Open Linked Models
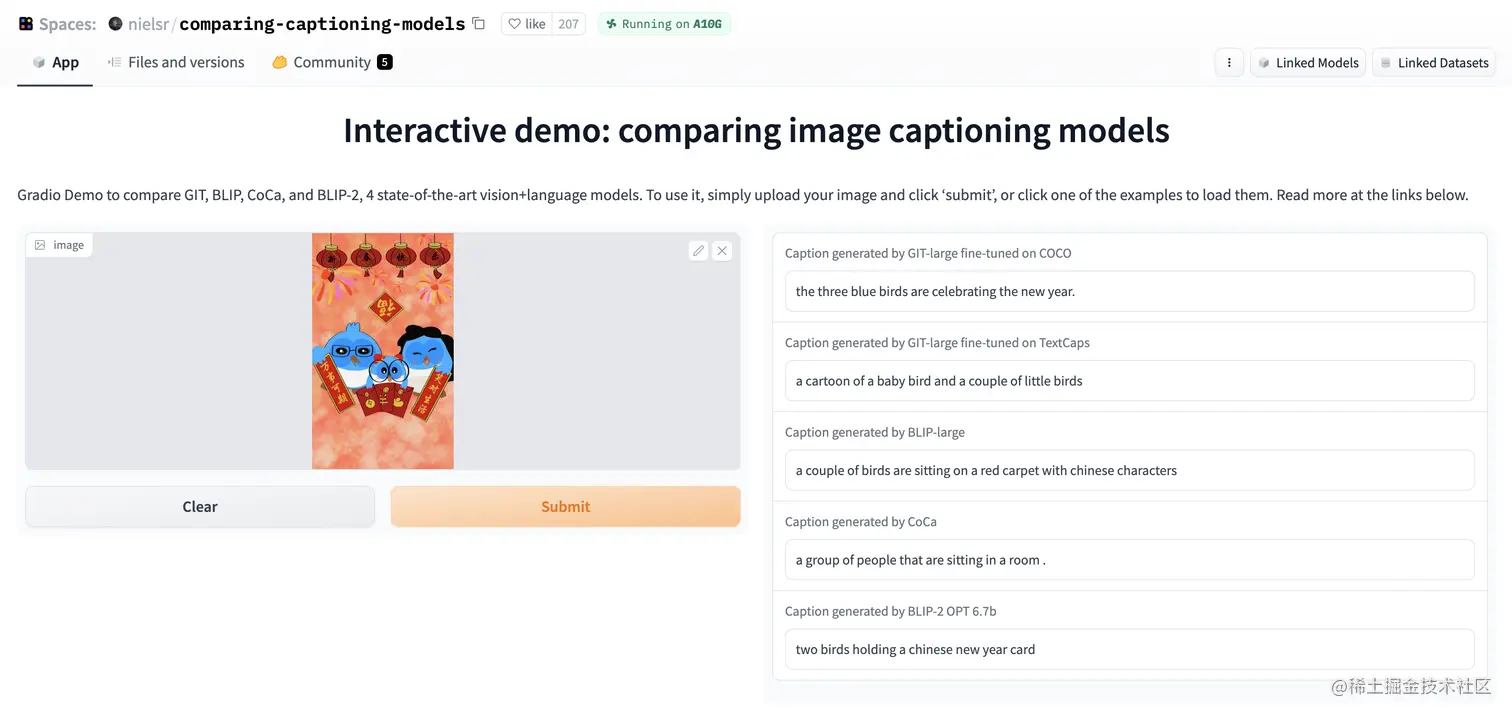 (1308, 62)
